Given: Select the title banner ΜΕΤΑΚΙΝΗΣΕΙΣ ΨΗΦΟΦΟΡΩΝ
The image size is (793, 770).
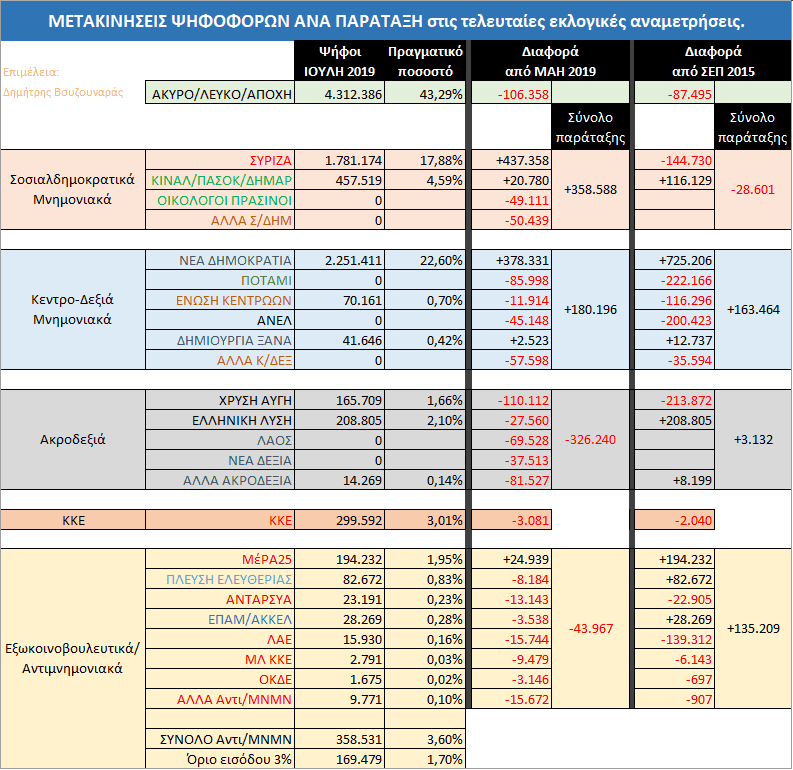Looking at the screenshot, I should (x=396, y=21).
